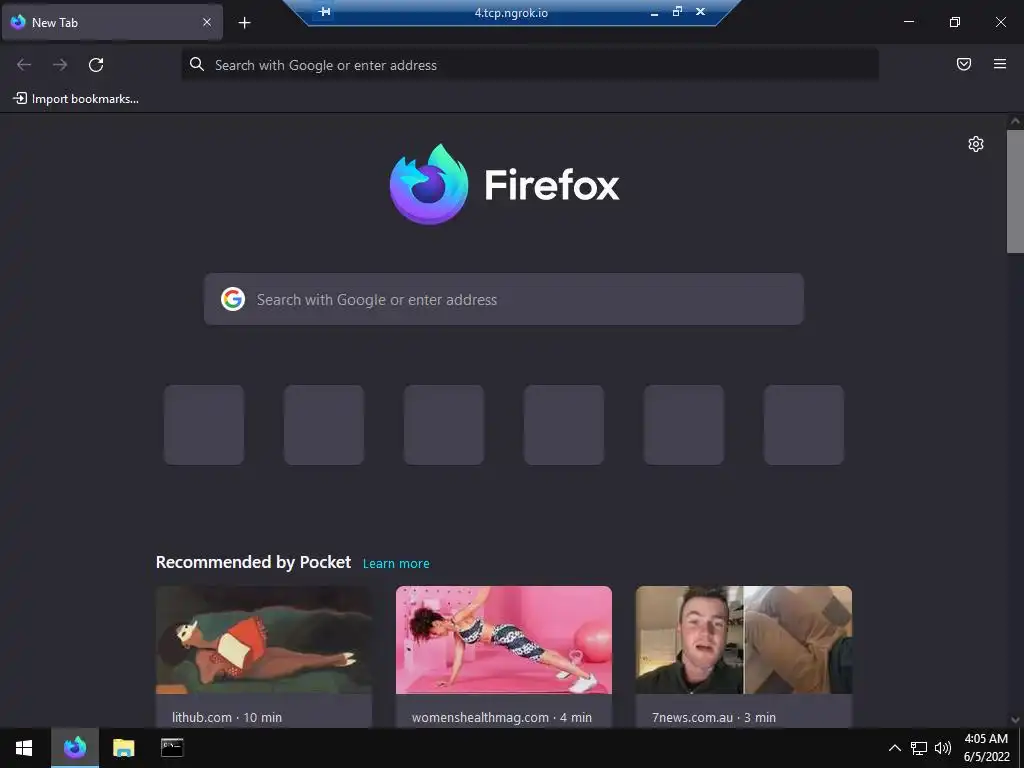Open the Windows Start menu
This screenshot has height=768, width=1024.
click(x=24, y=748)
